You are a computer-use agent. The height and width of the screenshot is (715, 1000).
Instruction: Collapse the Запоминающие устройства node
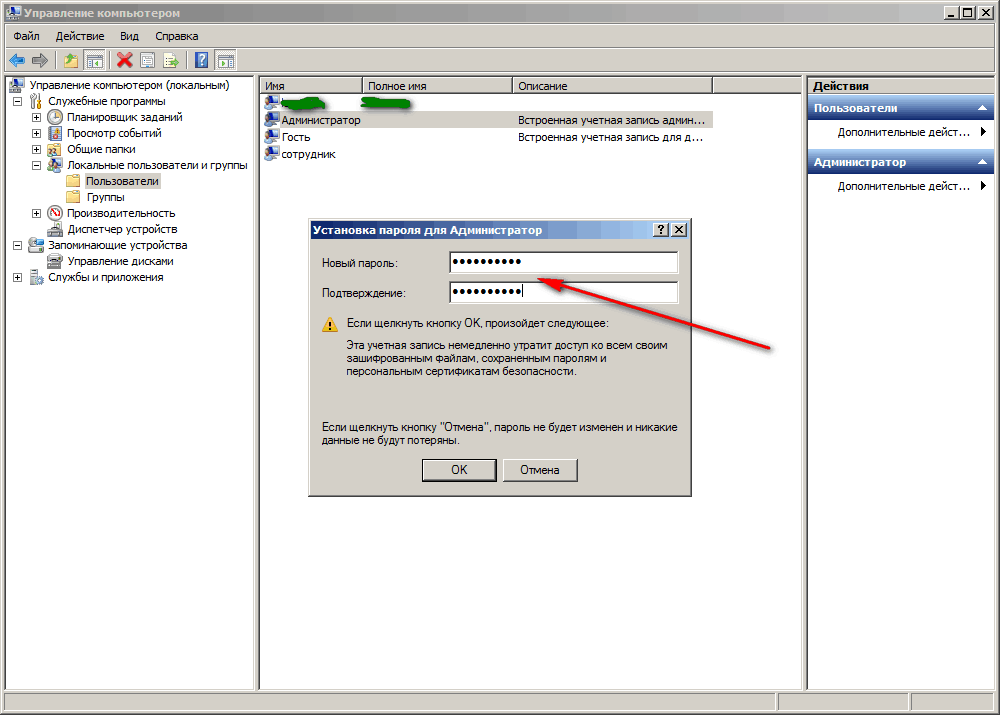[x=18, y=245]
